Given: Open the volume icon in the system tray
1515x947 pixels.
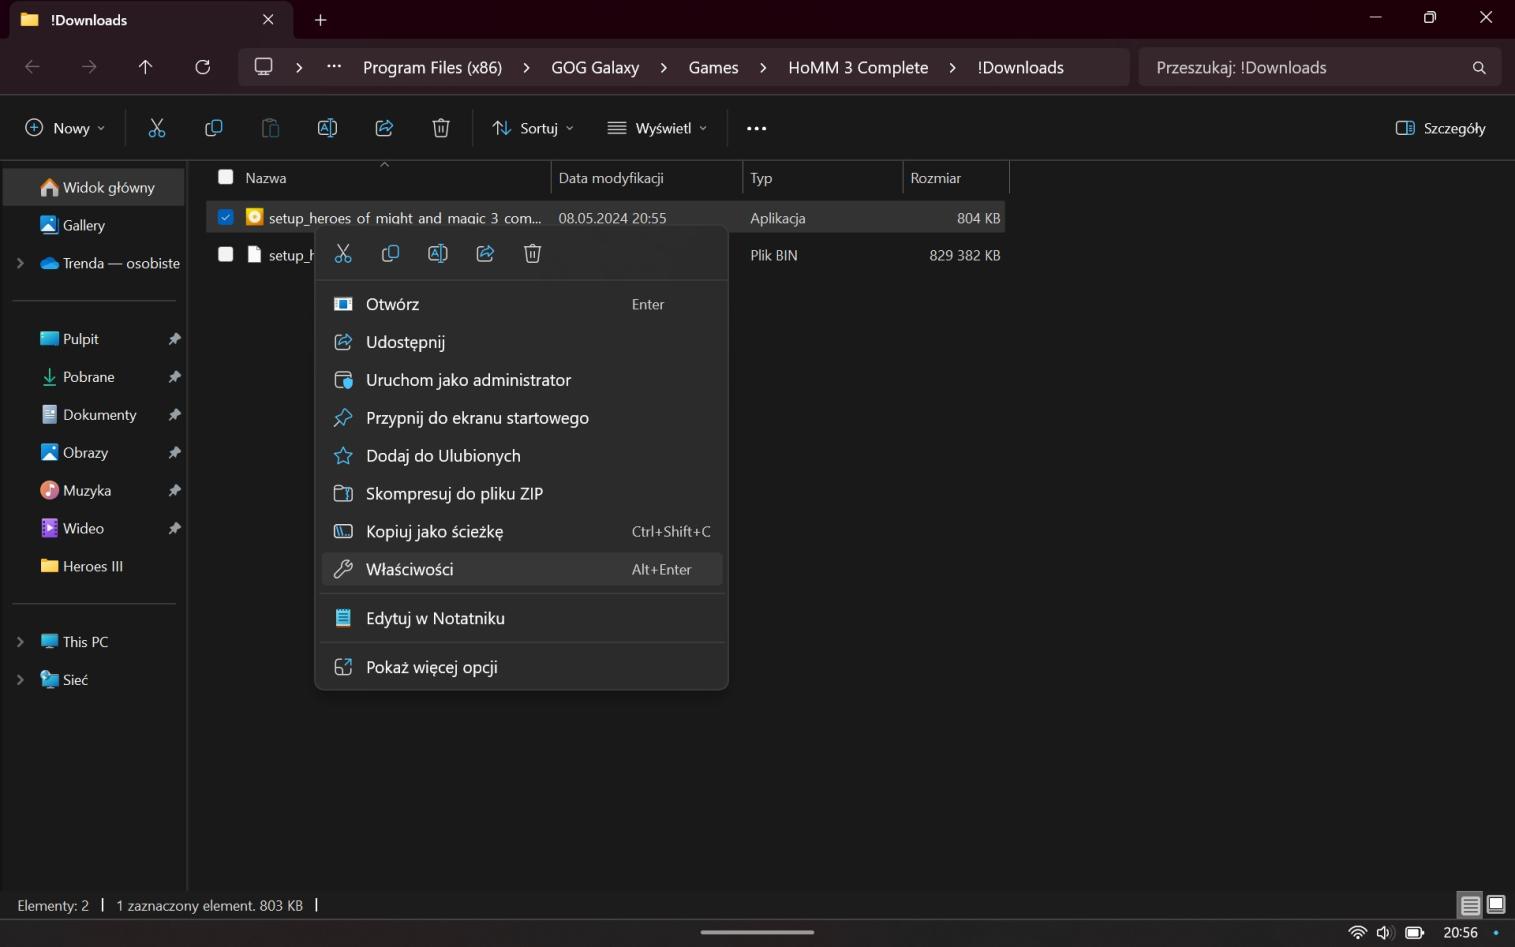Looking at the screenshot, I should tap(1383, 932).
